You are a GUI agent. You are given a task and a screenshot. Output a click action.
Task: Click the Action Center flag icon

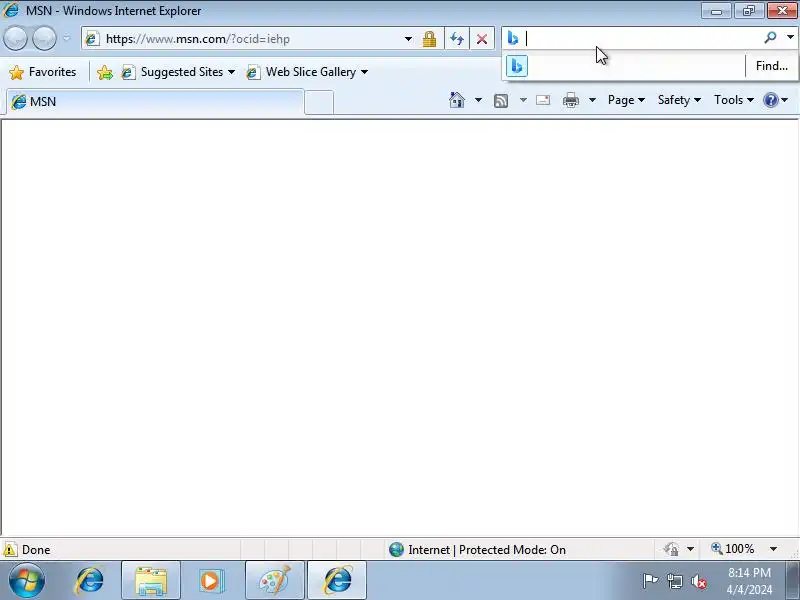[x=650, y=581]
